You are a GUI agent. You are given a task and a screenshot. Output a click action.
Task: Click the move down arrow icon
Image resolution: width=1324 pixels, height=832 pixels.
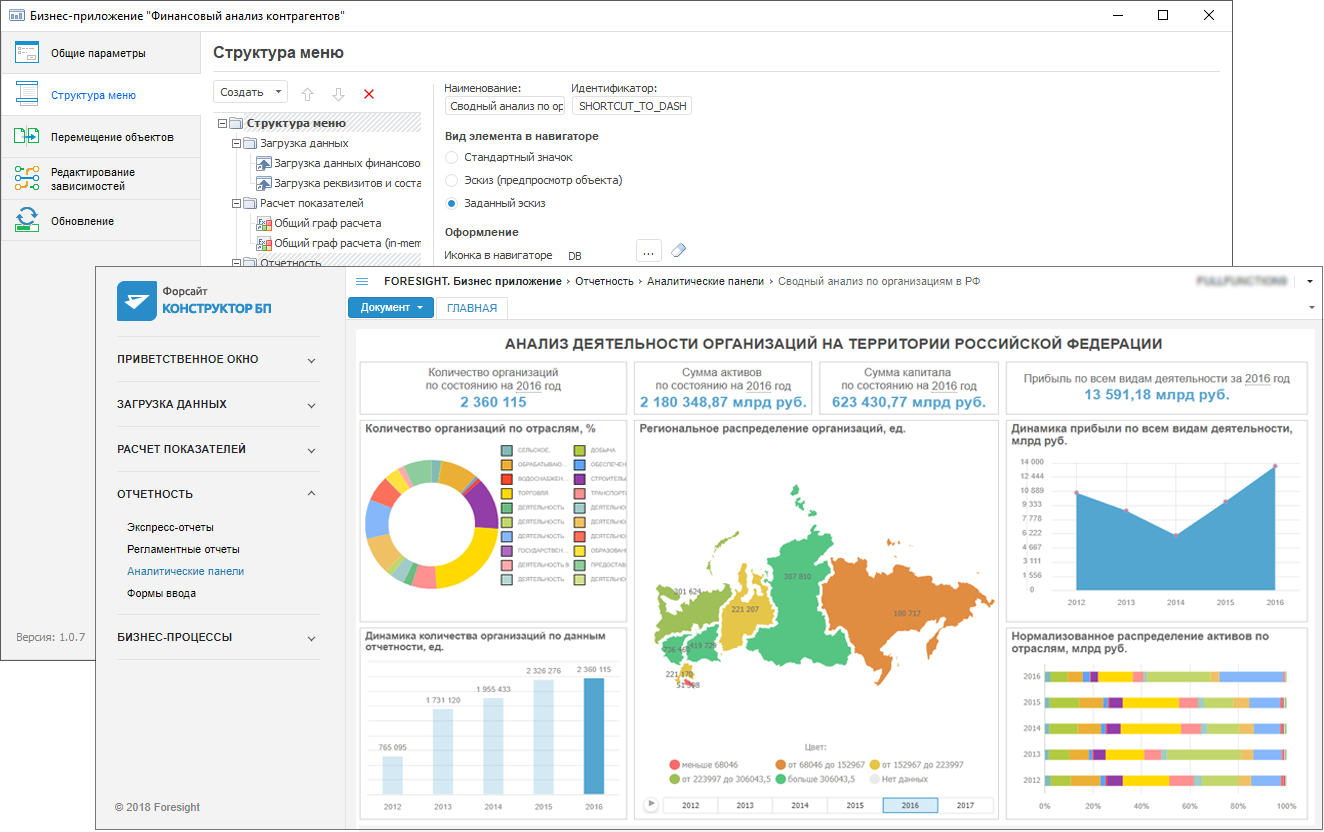(x=338, y=94)
